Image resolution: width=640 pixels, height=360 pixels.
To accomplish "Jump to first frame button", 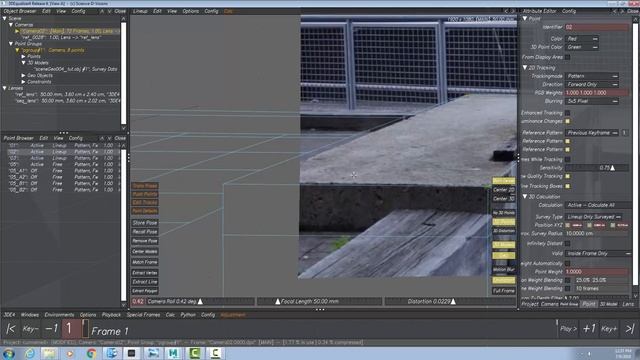I will click(11, 329).
